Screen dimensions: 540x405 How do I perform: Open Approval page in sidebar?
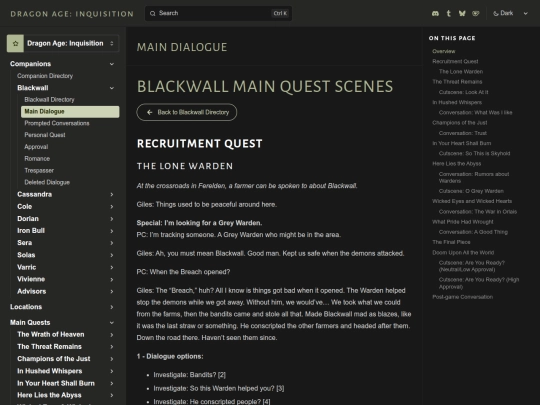pyautogui.click(x=36, y=147)
